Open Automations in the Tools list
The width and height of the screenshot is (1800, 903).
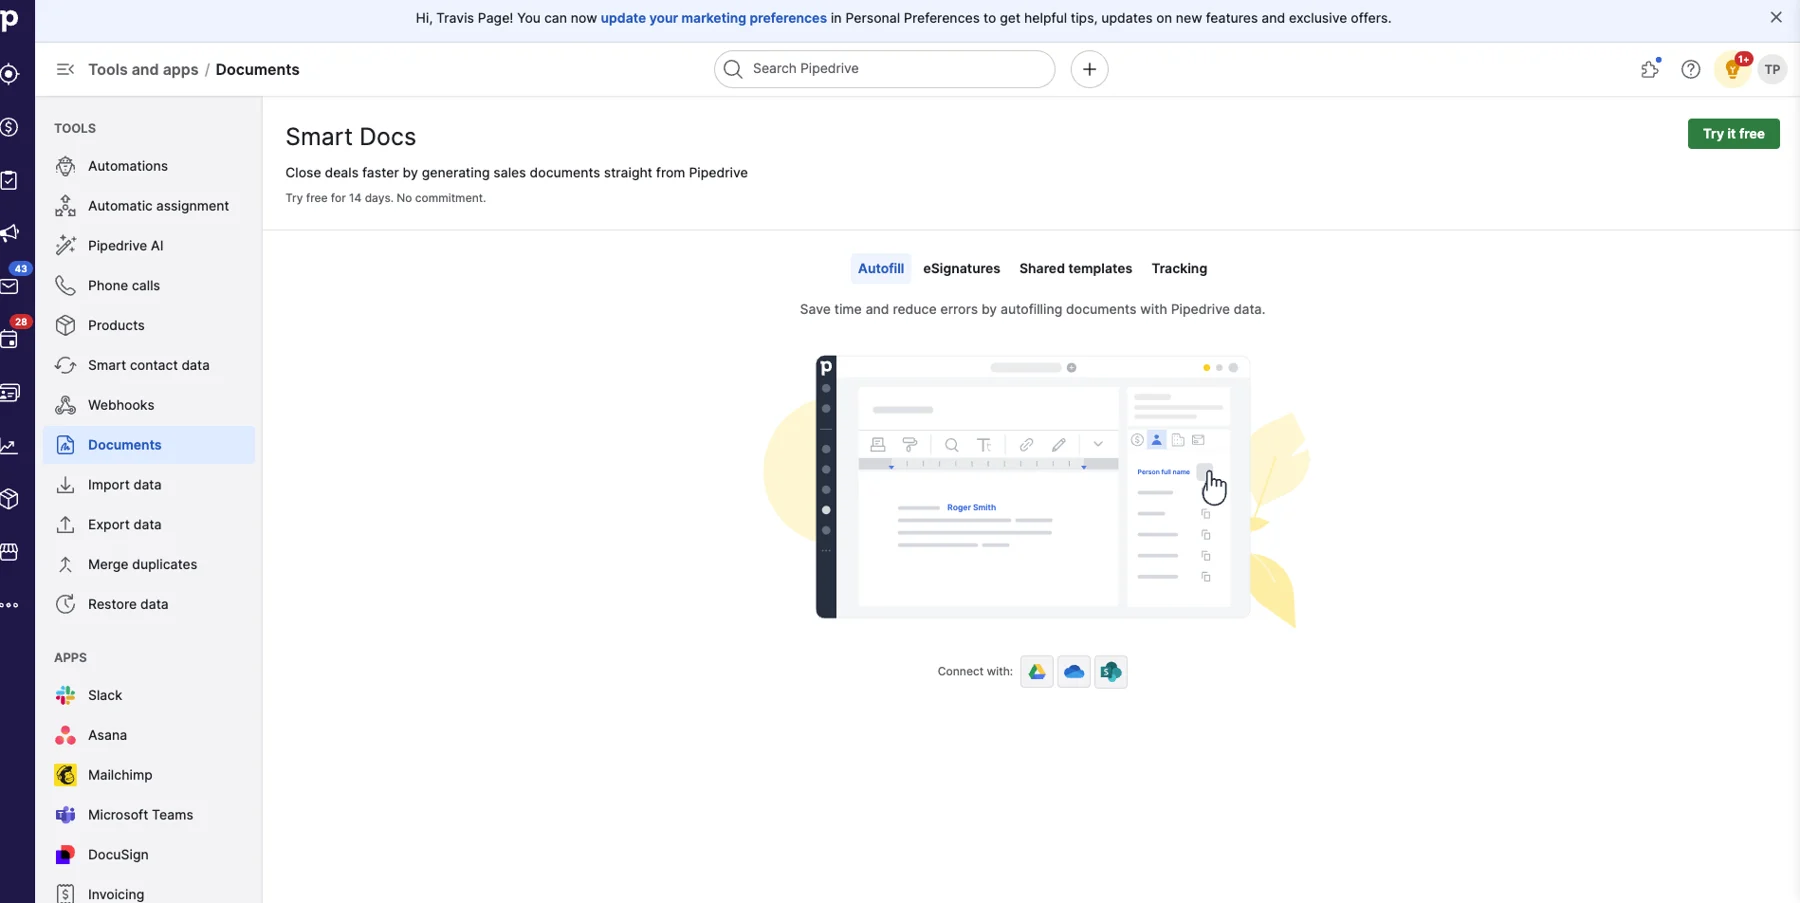[149, 166]
